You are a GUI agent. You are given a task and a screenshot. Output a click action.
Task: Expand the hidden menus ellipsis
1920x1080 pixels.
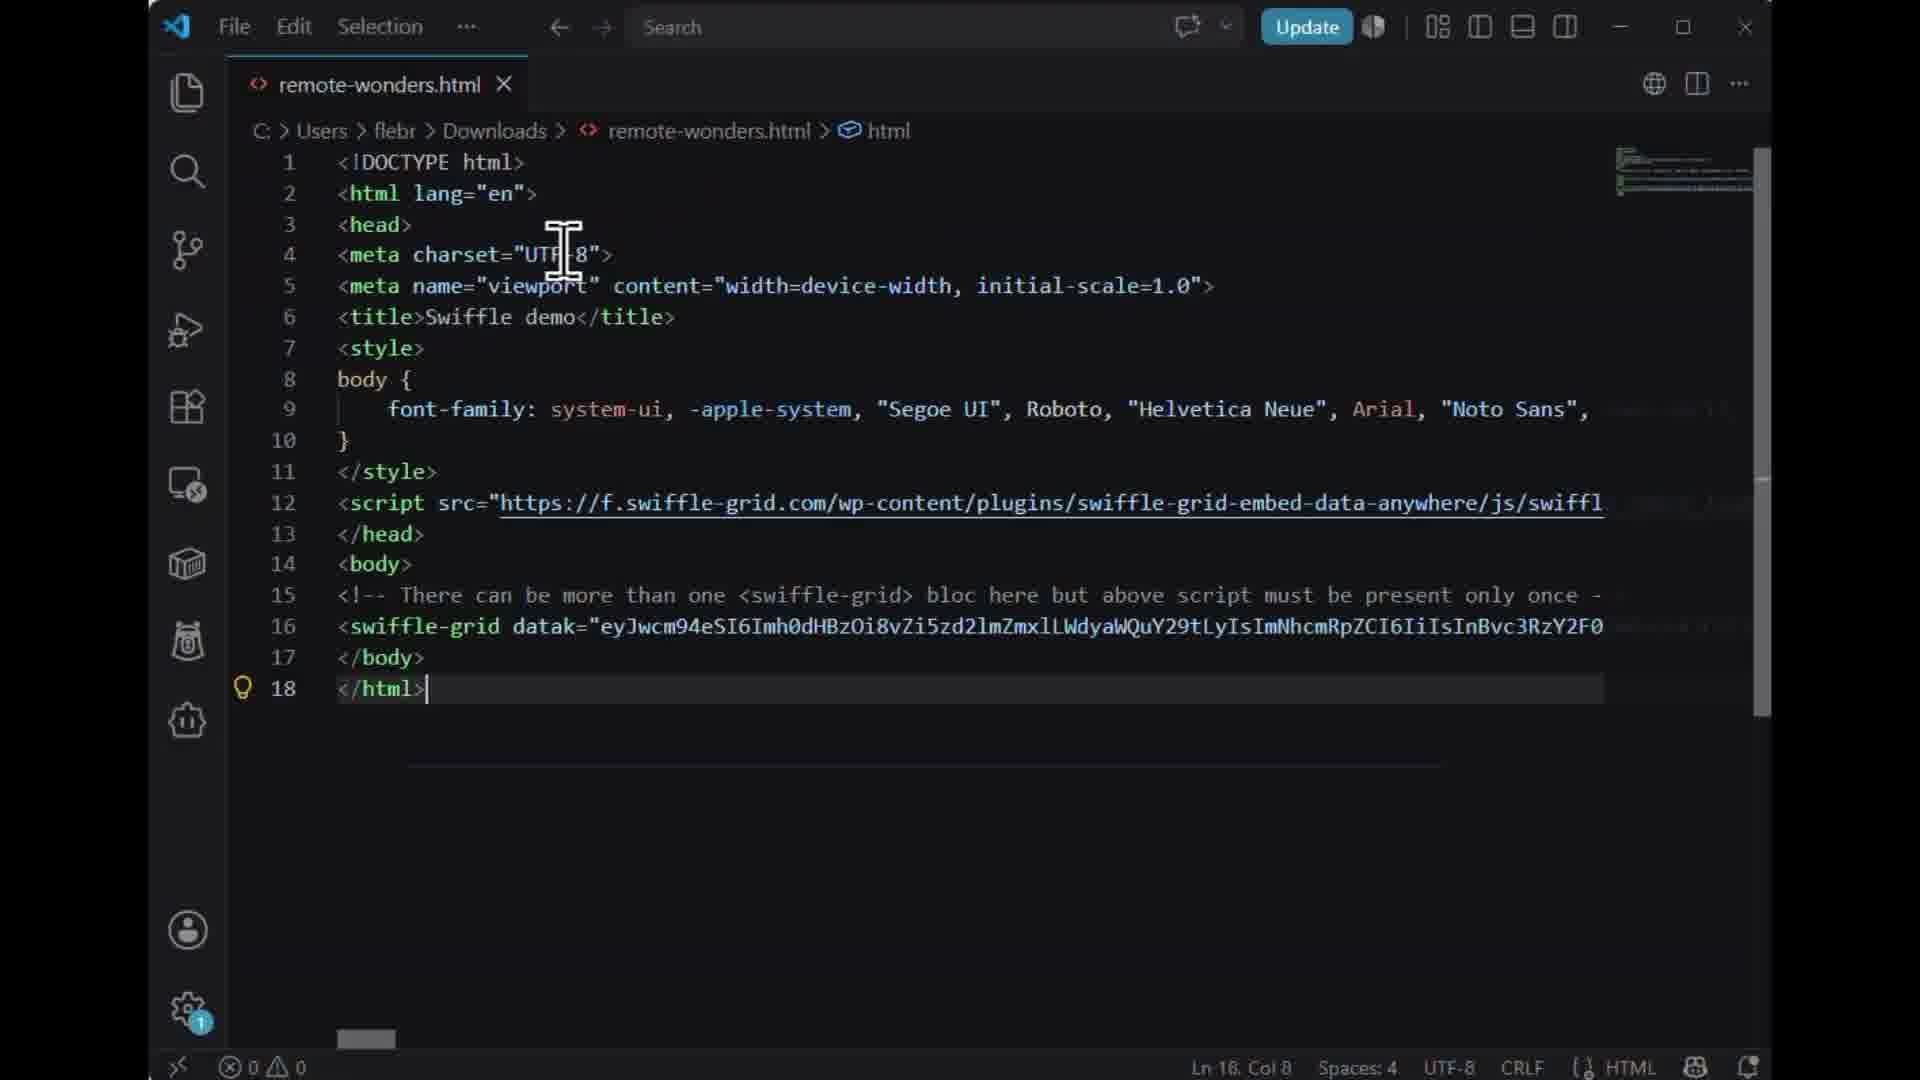[467, 27]
